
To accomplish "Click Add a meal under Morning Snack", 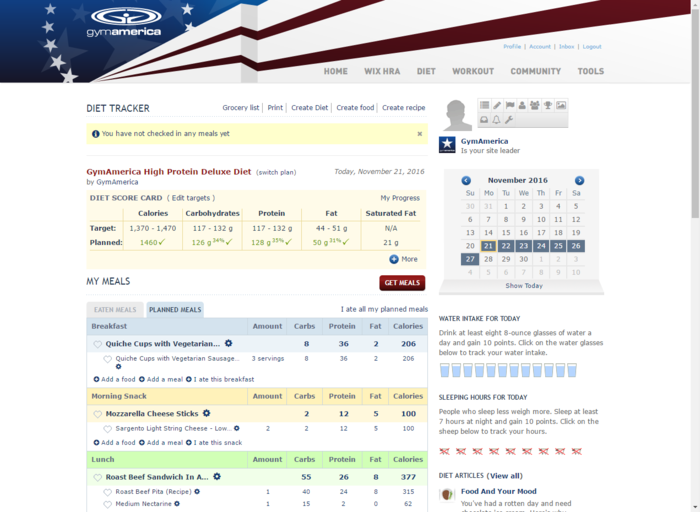I will [161, 443].
